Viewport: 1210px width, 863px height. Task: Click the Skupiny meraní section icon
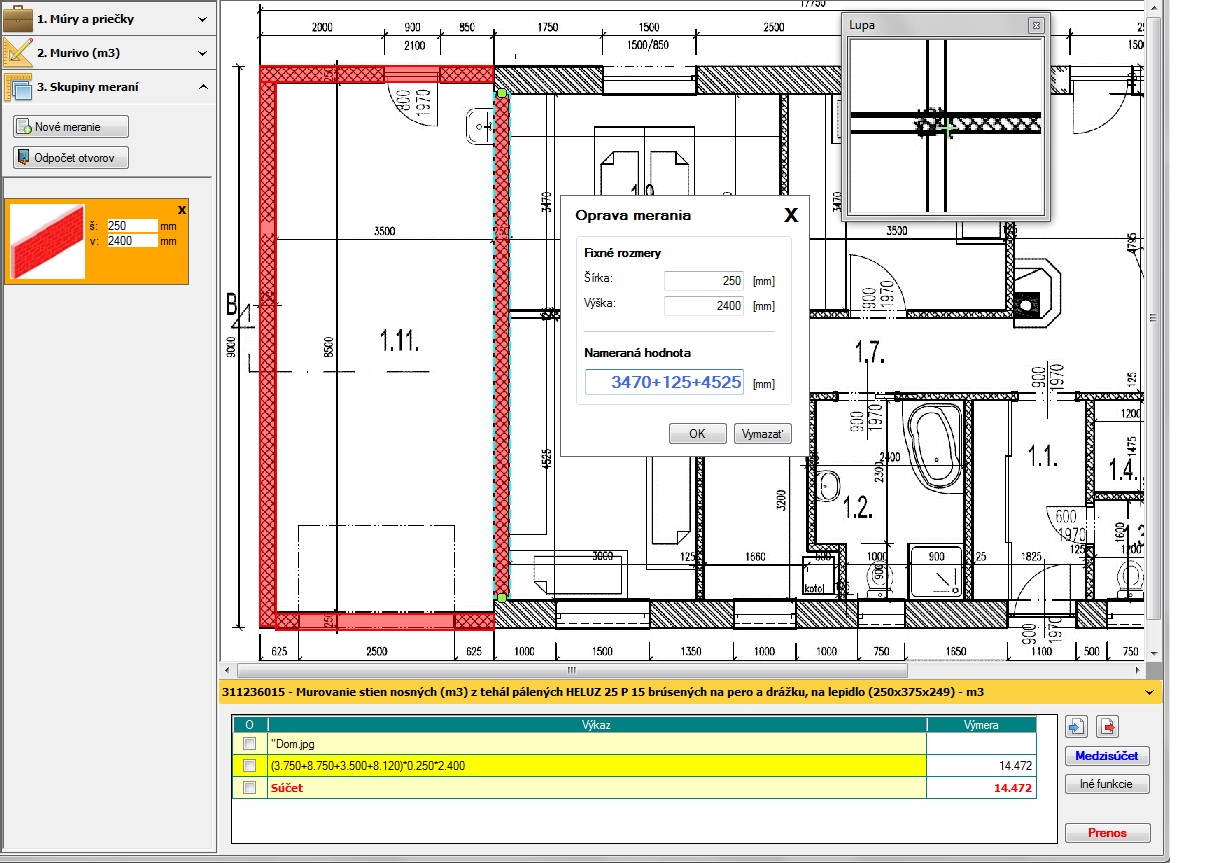tap(17, 87)
